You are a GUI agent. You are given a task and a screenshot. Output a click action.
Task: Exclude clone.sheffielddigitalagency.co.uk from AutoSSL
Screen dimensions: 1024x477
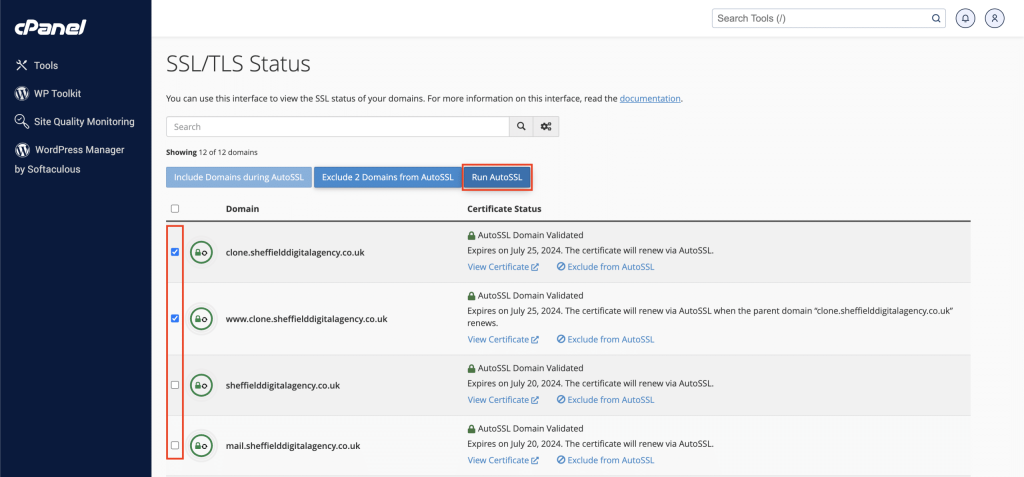[x=605, y=267]
